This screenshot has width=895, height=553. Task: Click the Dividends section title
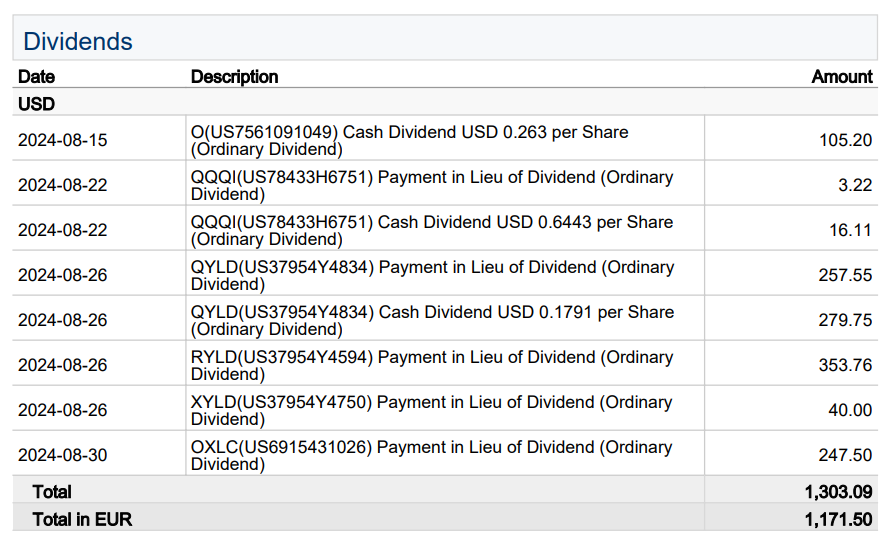78,42
